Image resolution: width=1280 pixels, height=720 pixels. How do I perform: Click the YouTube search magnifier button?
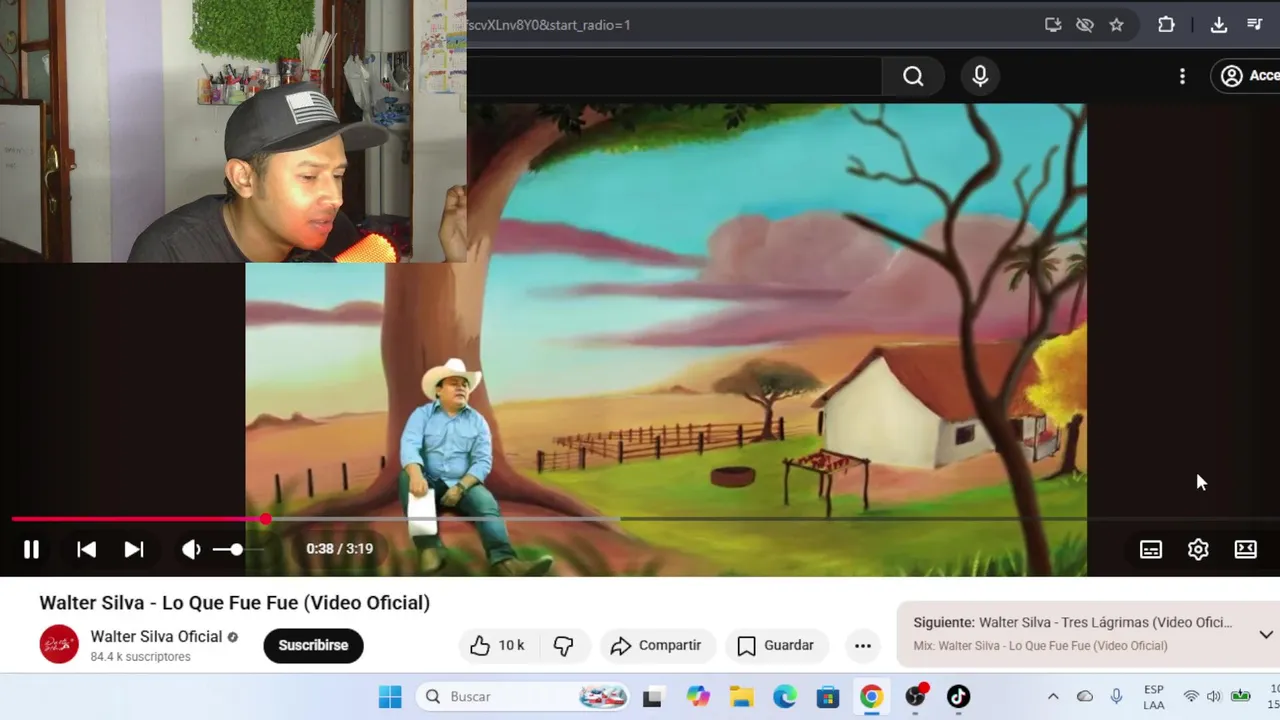coord(913,76)
